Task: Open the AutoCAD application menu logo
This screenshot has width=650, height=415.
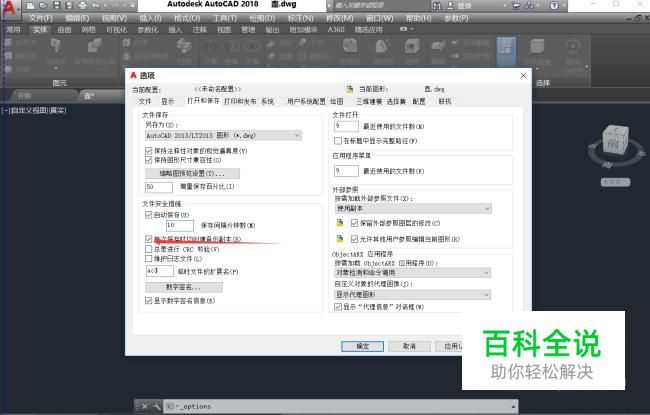Action: pos(8,8)
